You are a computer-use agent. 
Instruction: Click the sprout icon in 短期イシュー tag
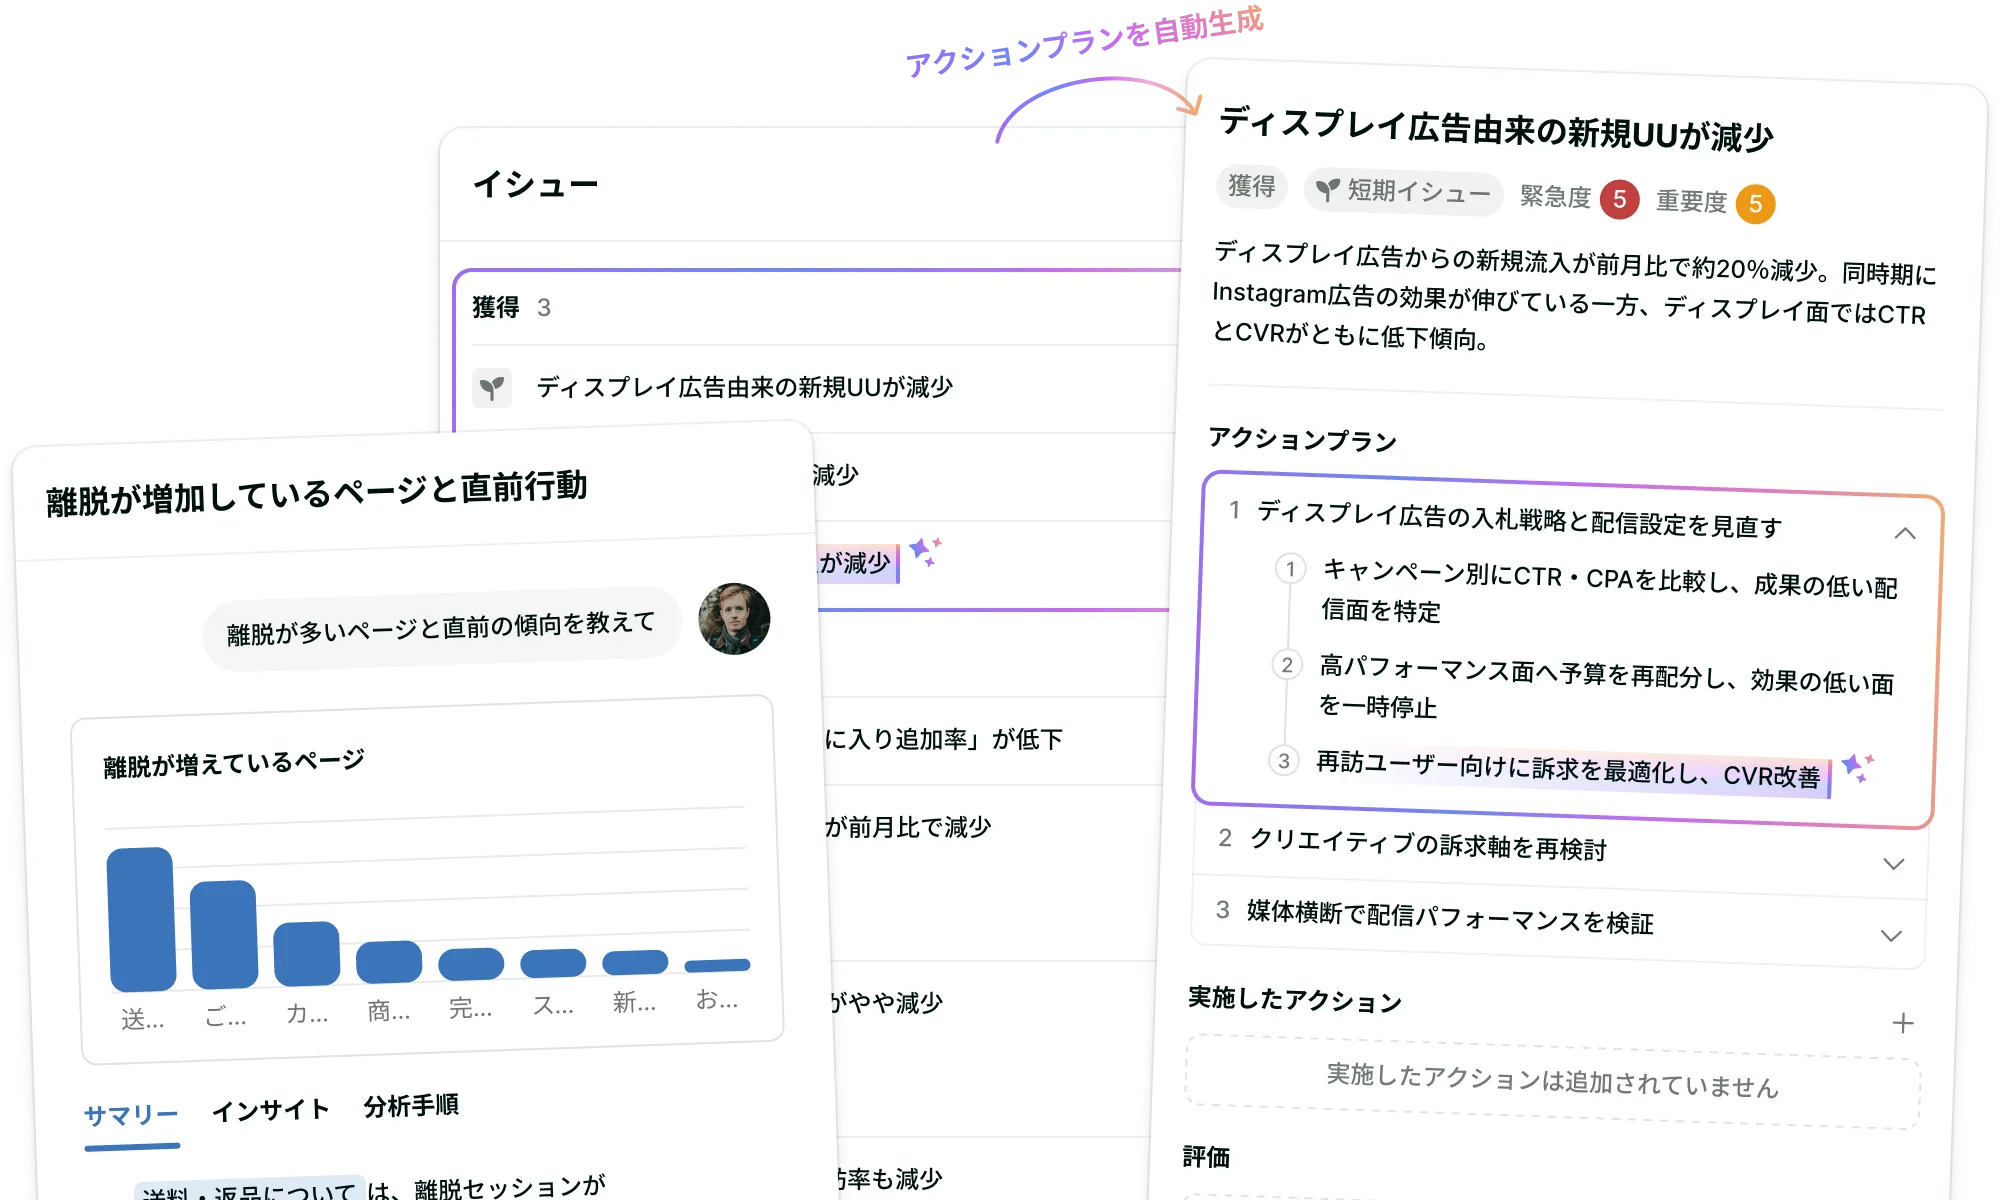[1327, 189]
